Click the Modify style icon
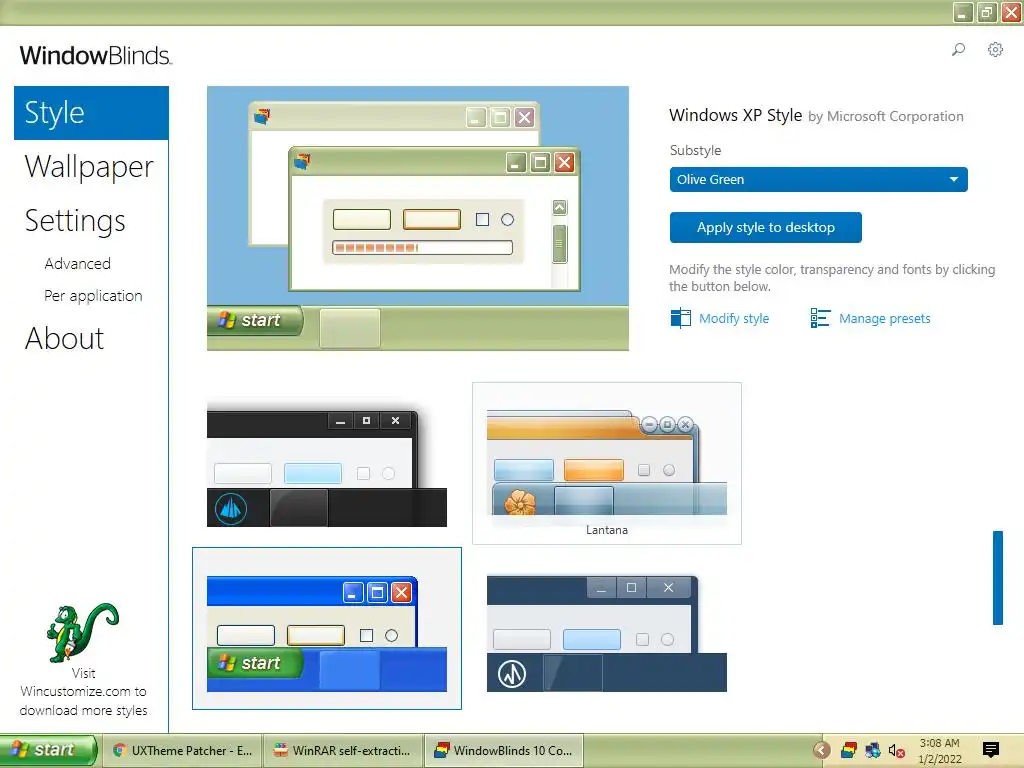The width and height of the screenshot is (1024, 768). point(680,318)
